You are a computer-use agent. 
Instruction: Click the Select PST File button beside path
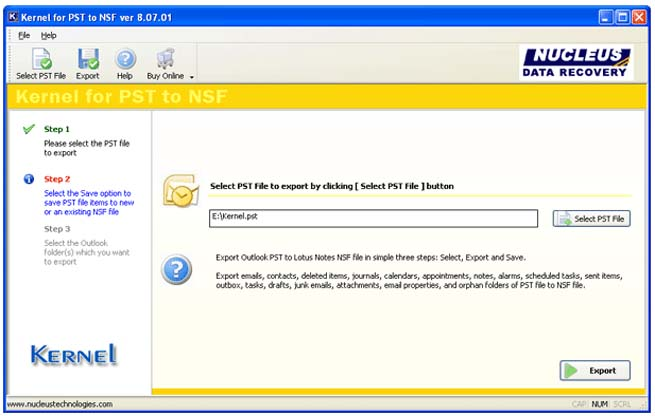pyautogui.click(x=592, y=219)
